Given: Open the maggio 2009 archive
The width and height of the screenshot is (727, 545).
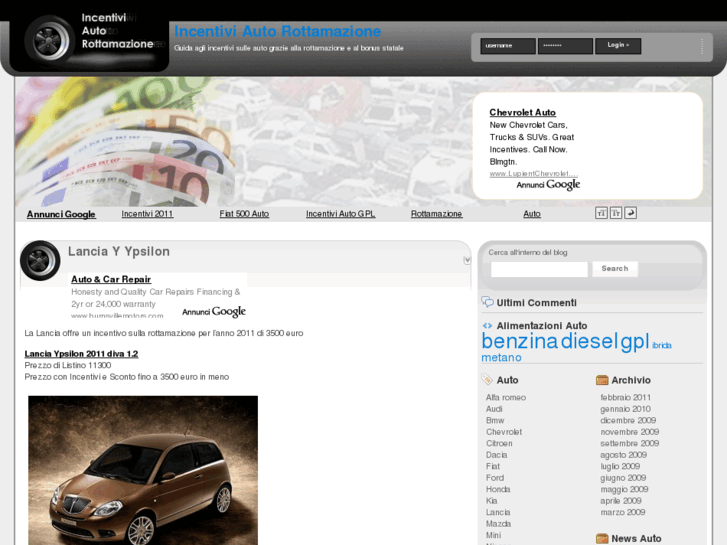Looking at the screenshot, I should pyautogui.click(x=625, y=489).
